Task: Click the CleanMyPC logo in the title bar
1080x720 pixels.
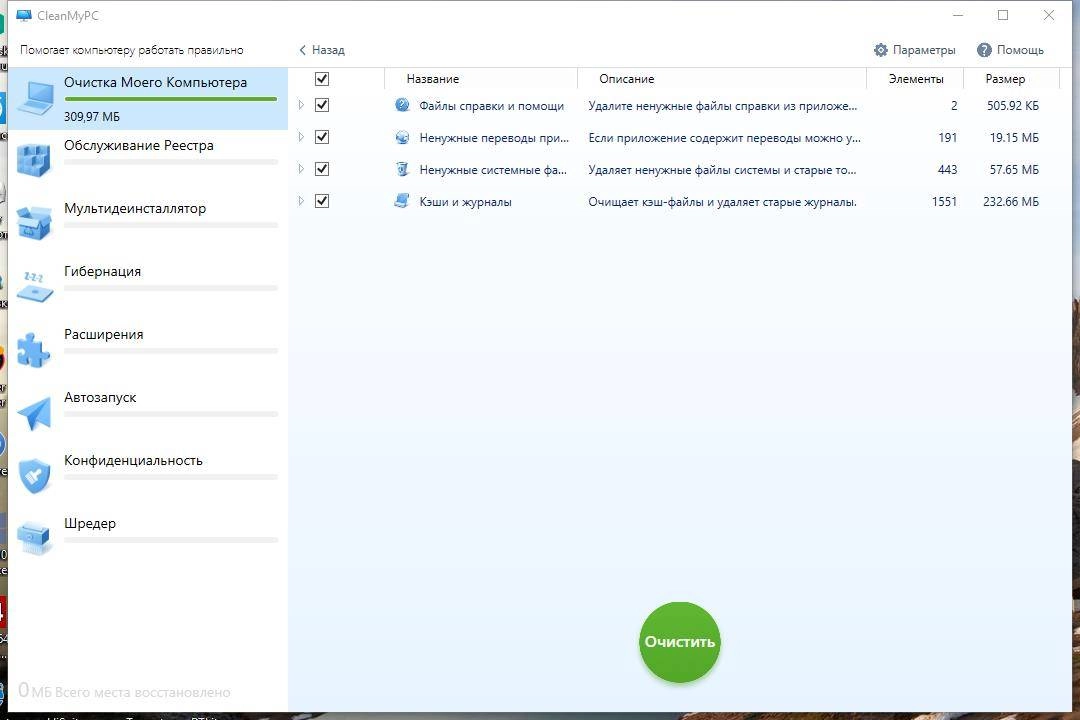Action: point(24,15)
